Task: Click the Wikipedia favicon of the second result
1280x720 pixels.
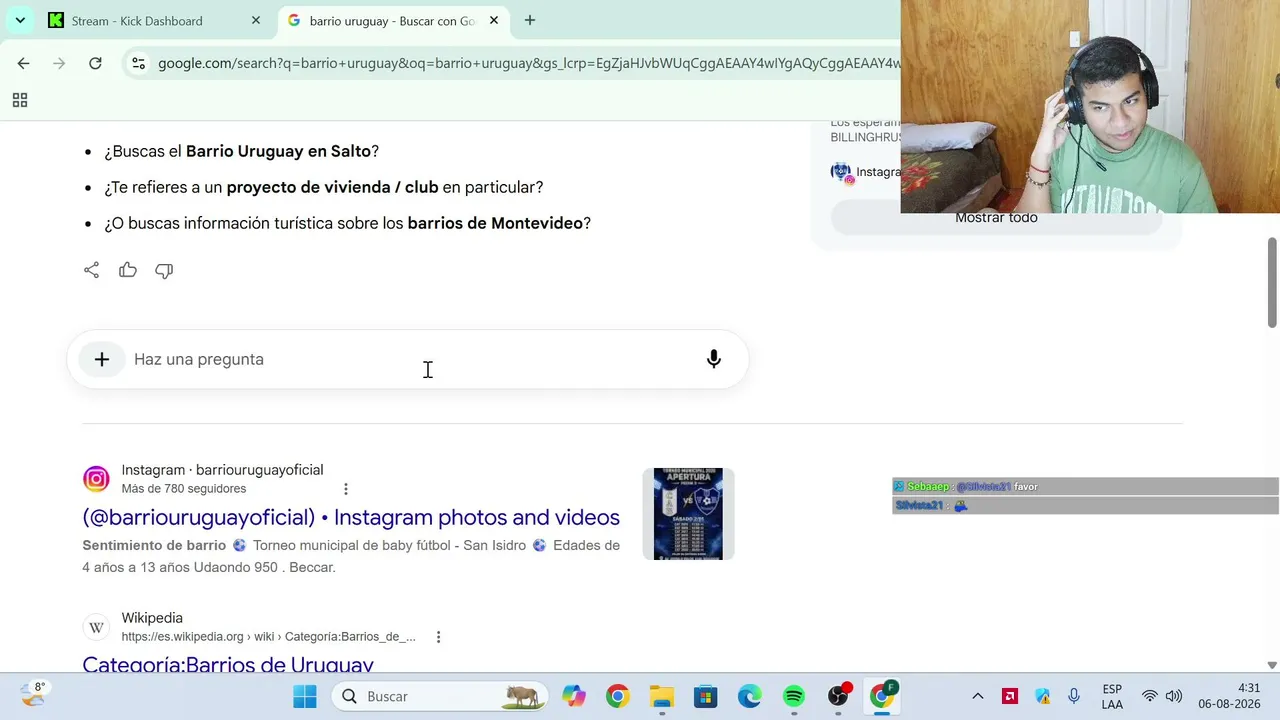Action: (96, 627)
